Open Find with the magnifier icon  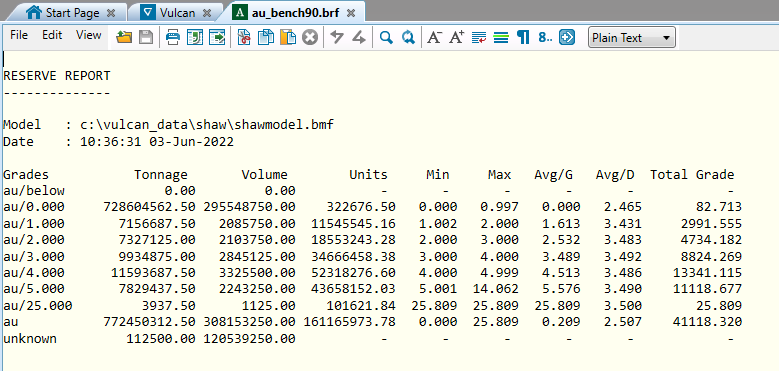(x=386, y=37)
